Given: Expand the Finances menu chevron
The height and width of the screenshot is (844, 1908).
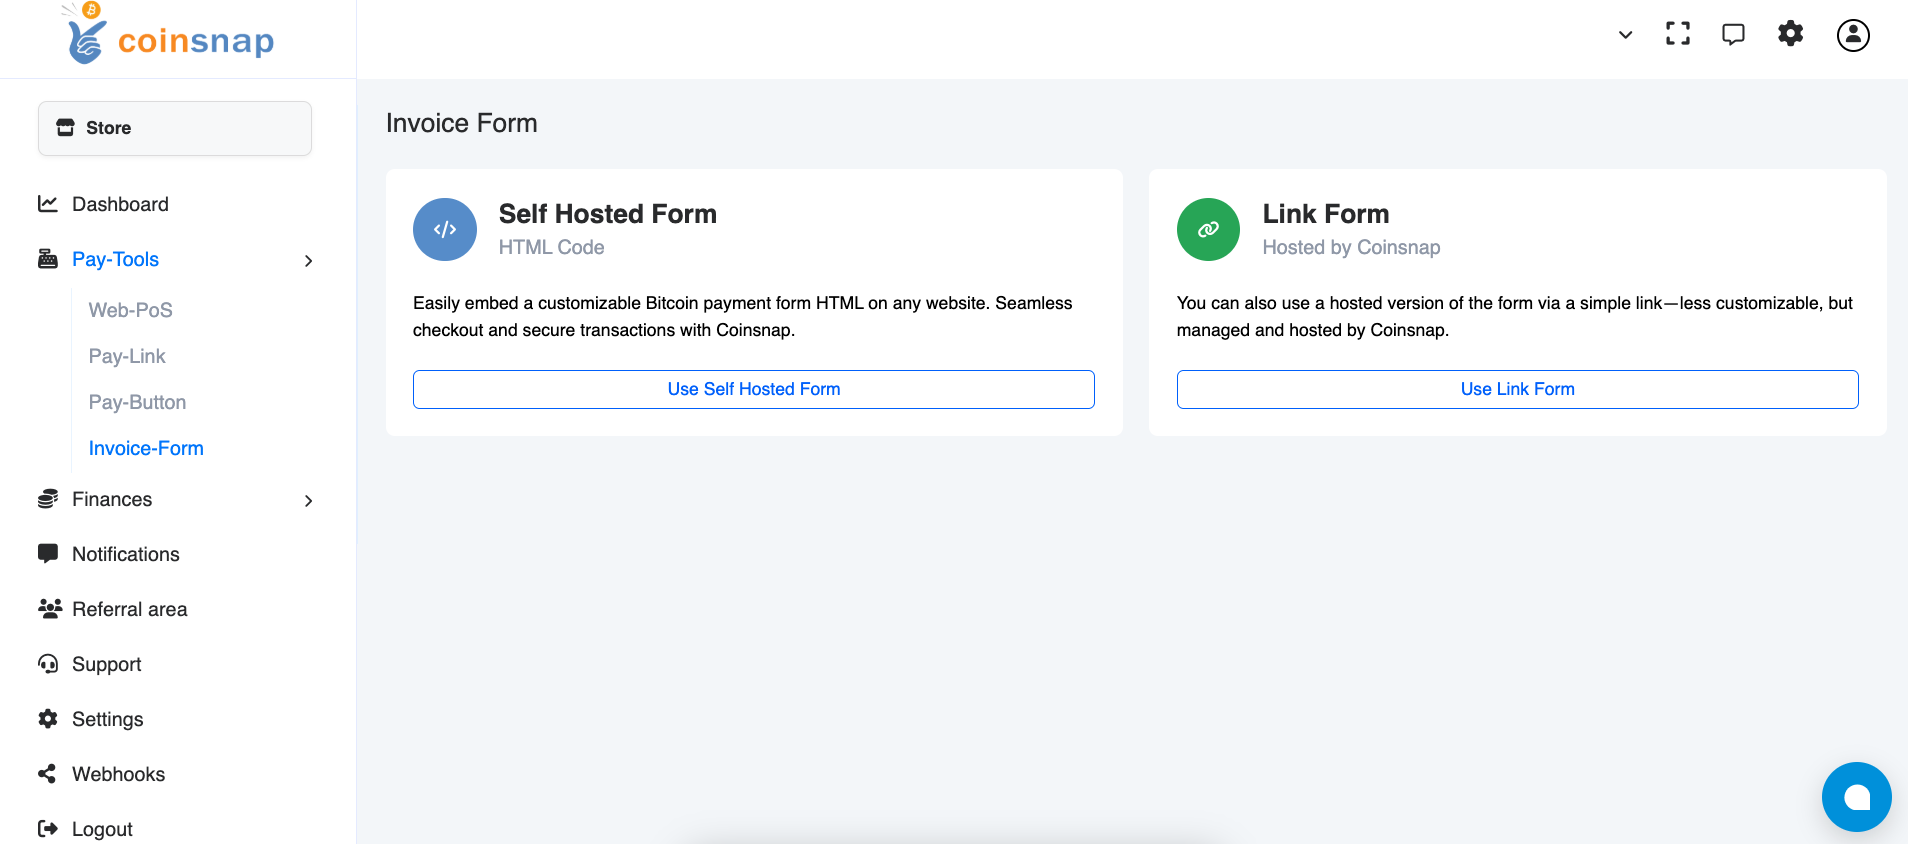Looking at the screenshot, I should point(308,501).
